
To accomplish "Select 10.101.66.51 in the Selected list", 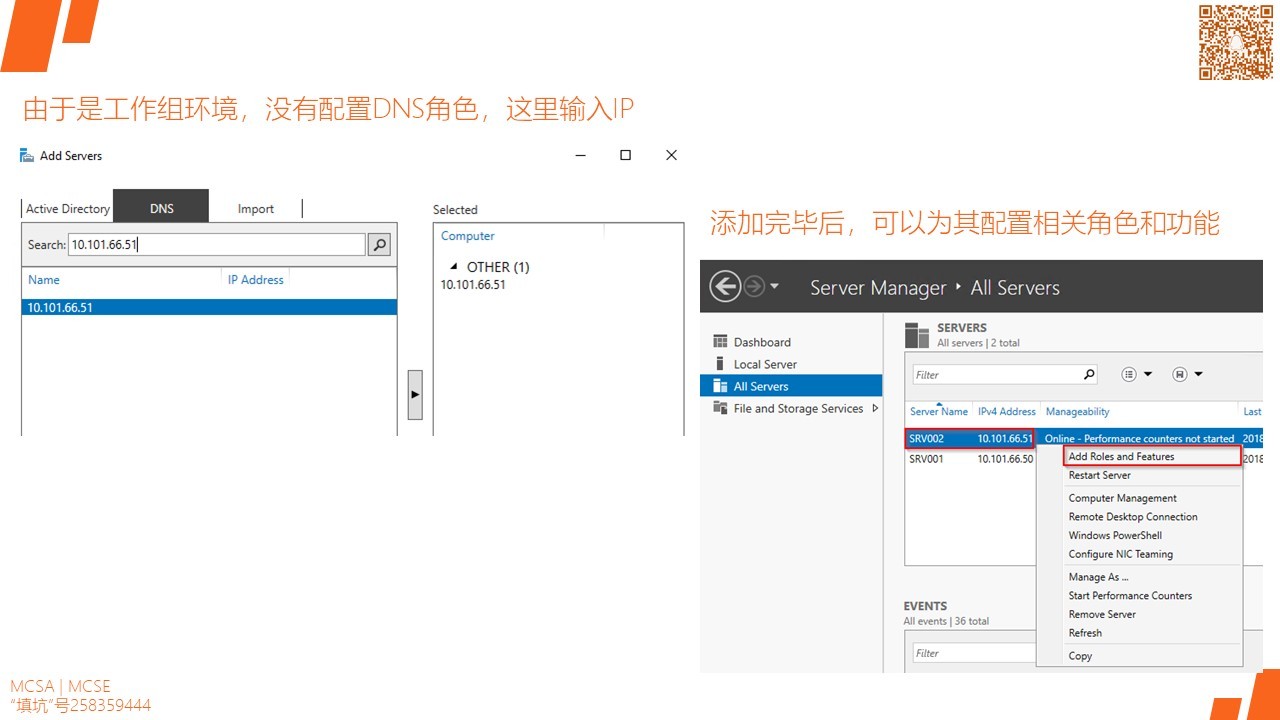I will point(473,285).
